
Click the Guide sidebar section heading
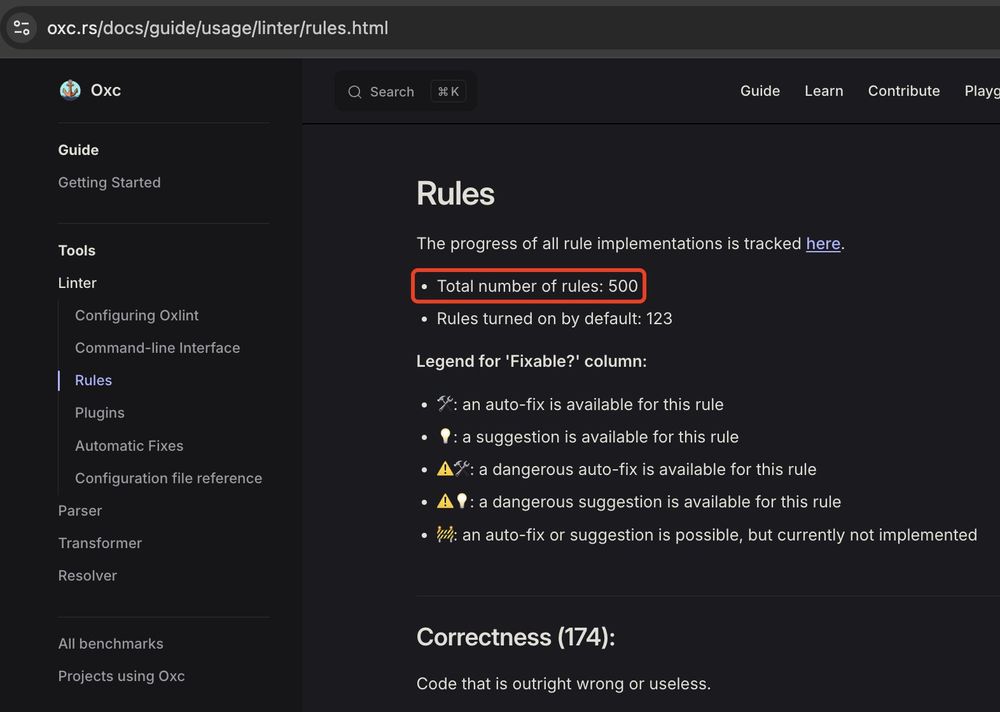(78, 150)
